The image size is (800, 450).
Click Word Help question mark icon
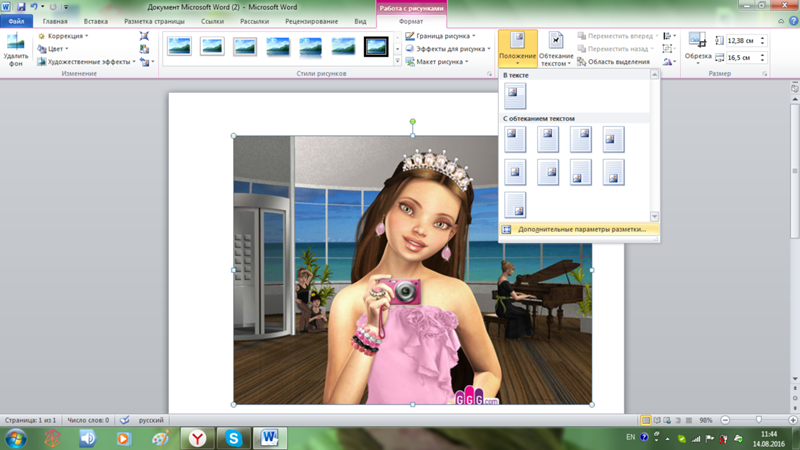[793, 21]
